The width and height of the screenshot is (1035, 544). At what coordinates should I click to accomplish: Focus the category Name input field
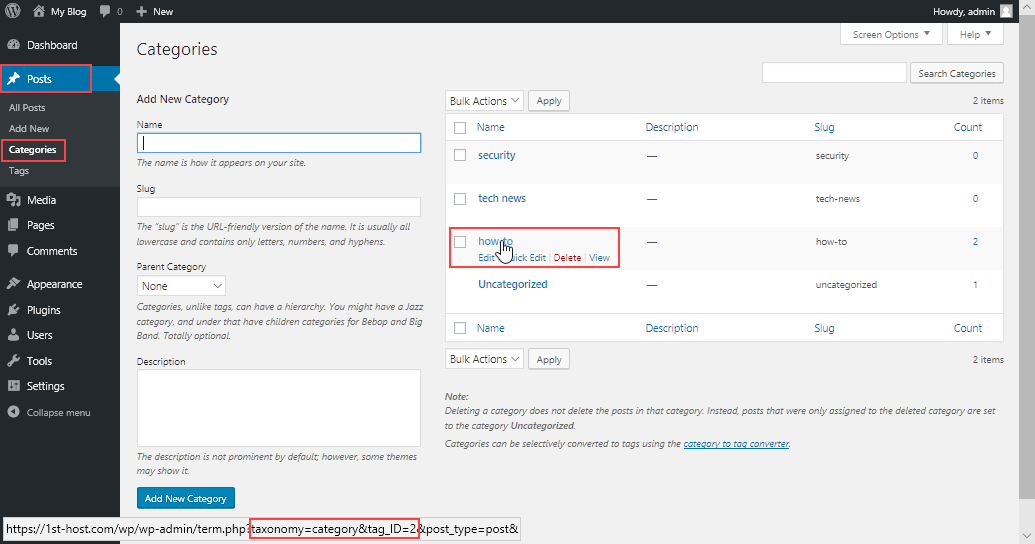(x=278, y=143)
